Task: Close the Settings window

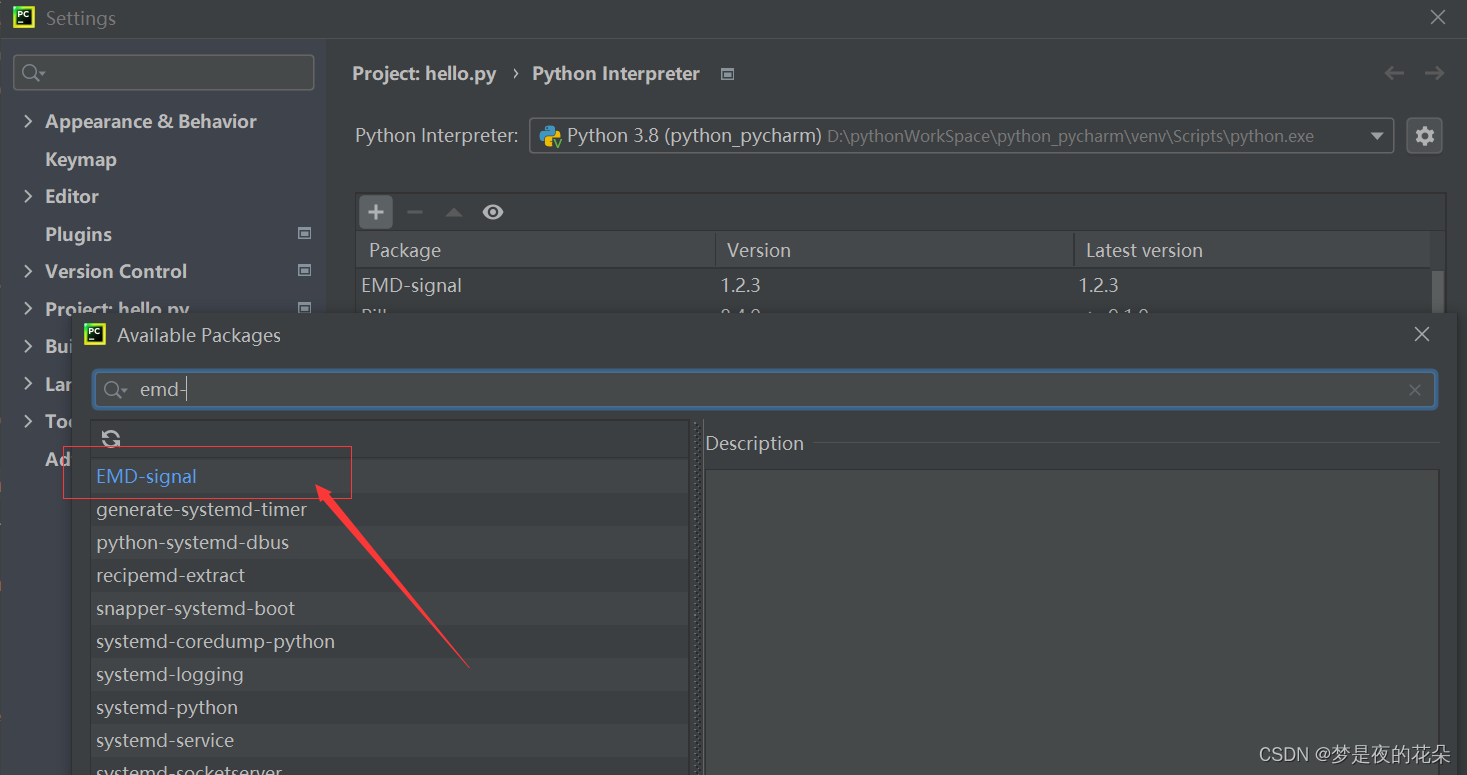Action: pyautogui.click(x=1438, y=17)
